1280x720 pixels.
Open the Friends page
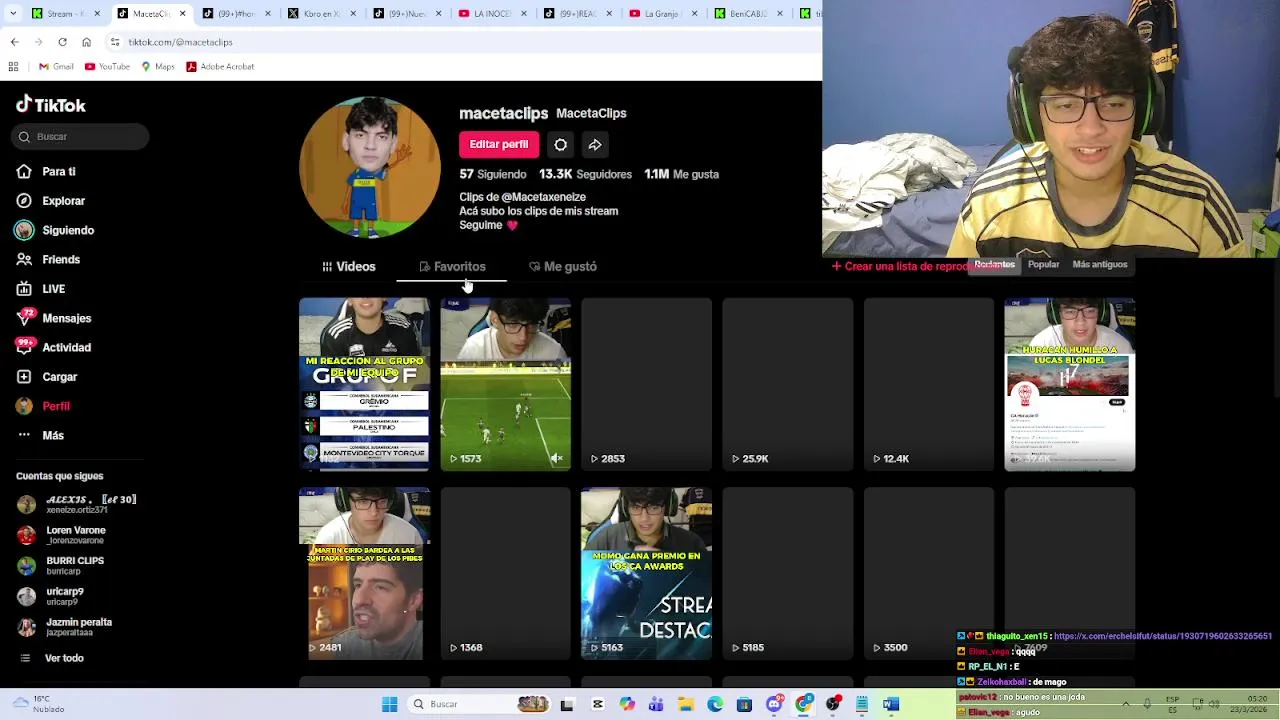(x=48, y=259)
